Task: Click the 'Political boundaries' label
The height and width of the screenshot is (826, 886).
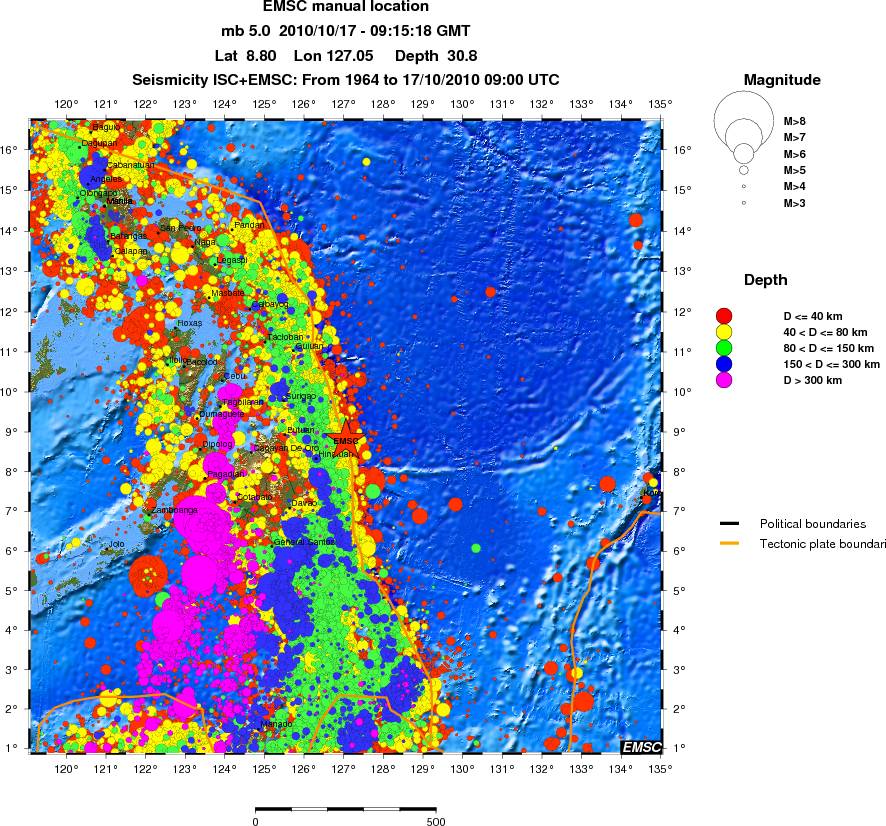Action: point(813,524)
